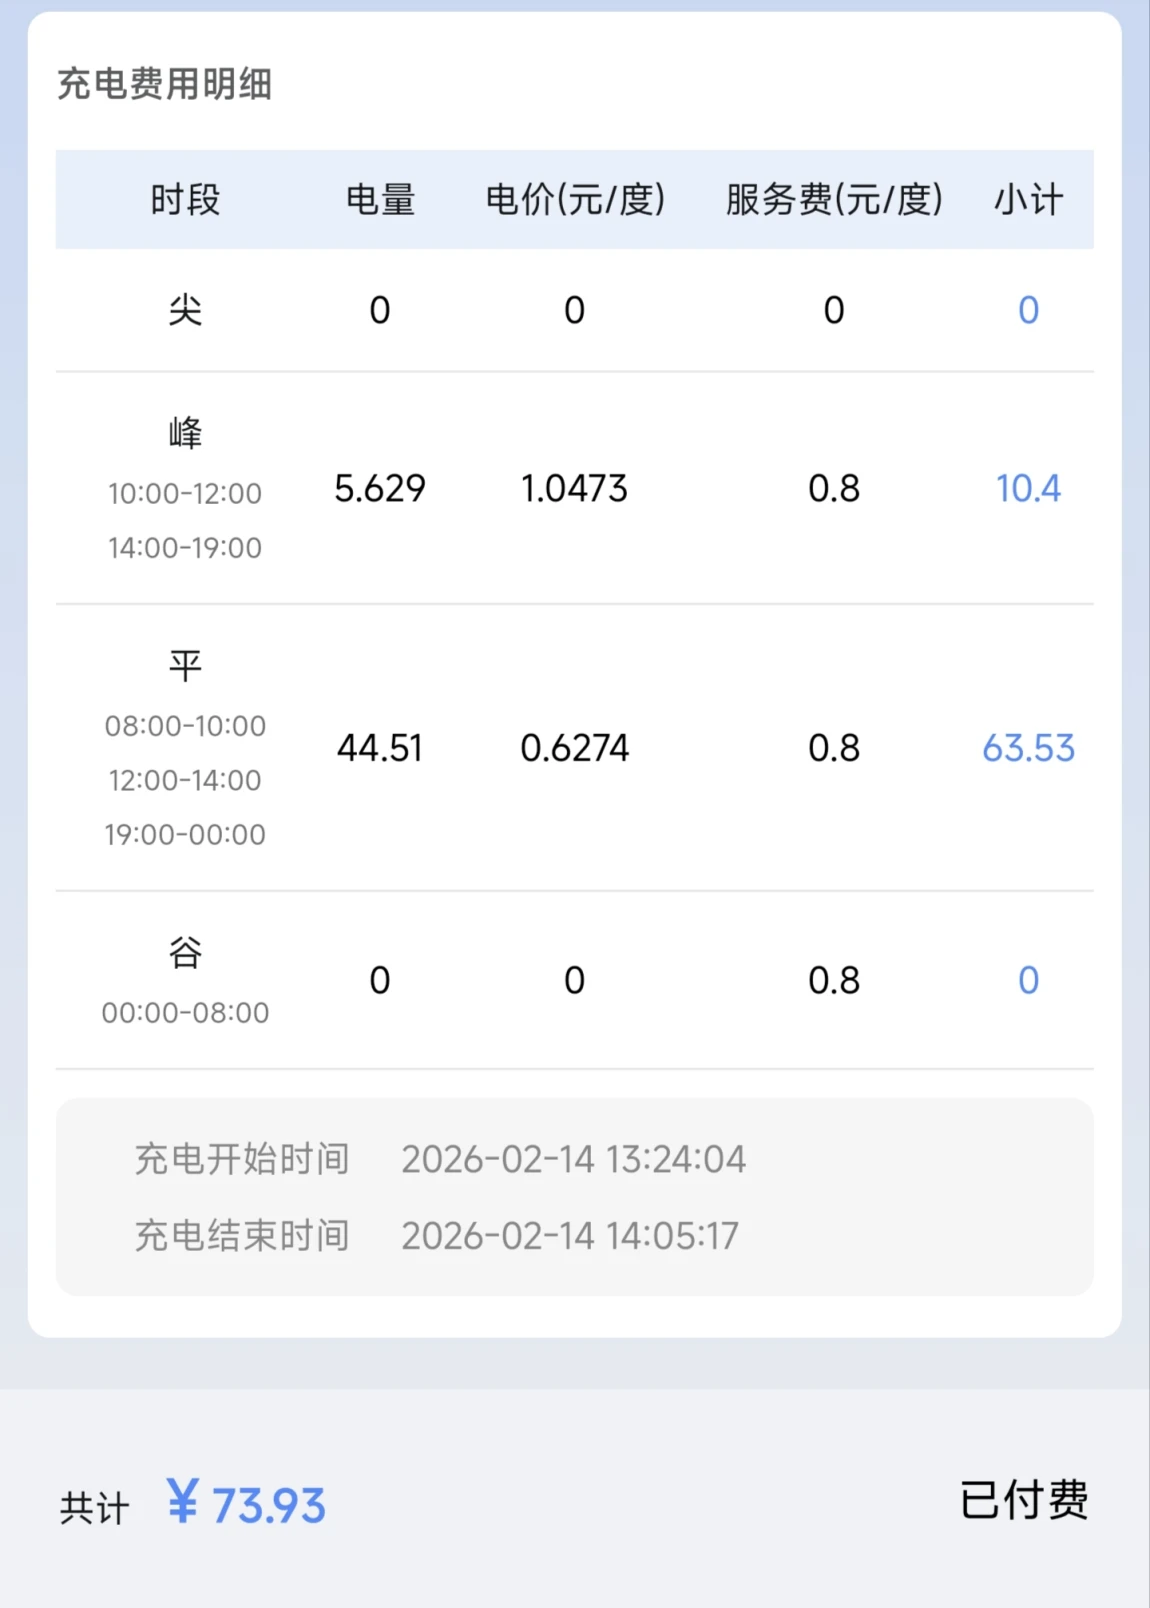
Task: Tap the 已付费 paid status button
Action: tap(1023, 1501)
